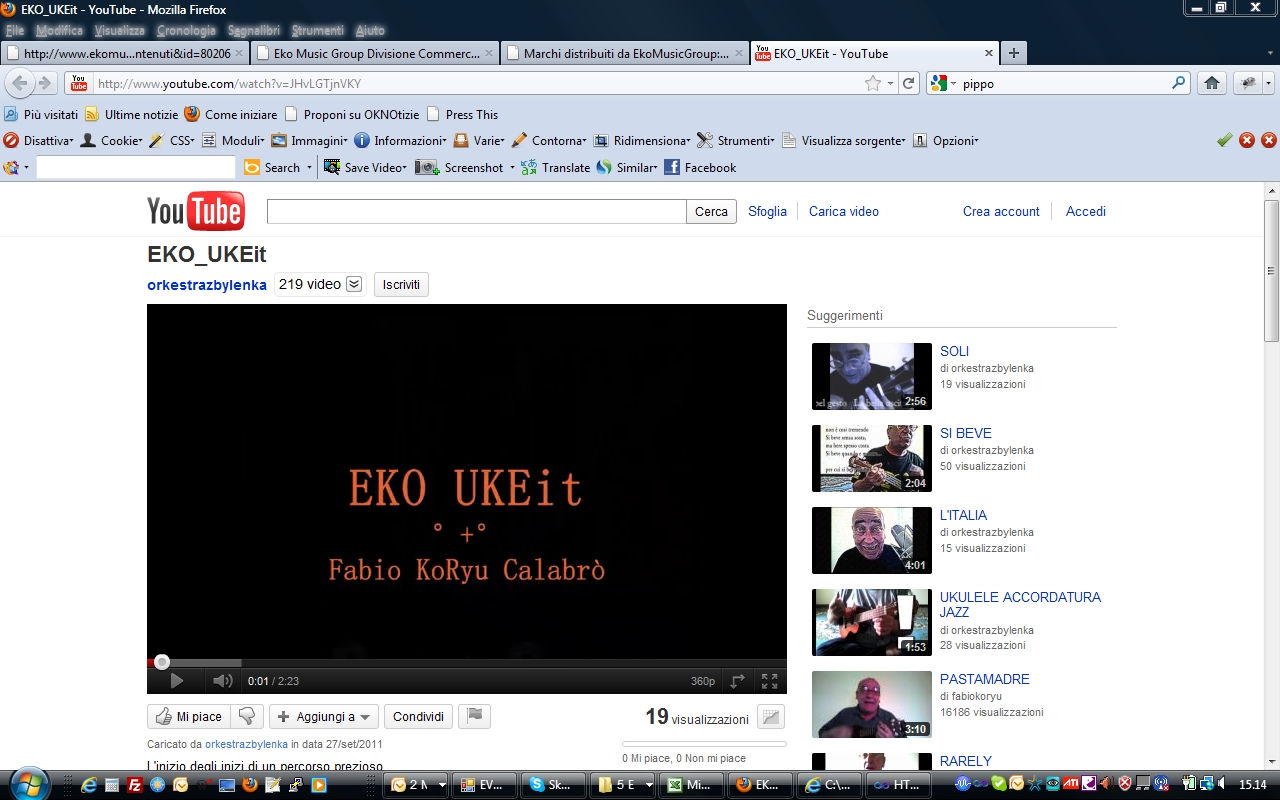Click the green checkmark validation icon
This screenshot has width=1280, height=800.
[x=1224, y=140]
